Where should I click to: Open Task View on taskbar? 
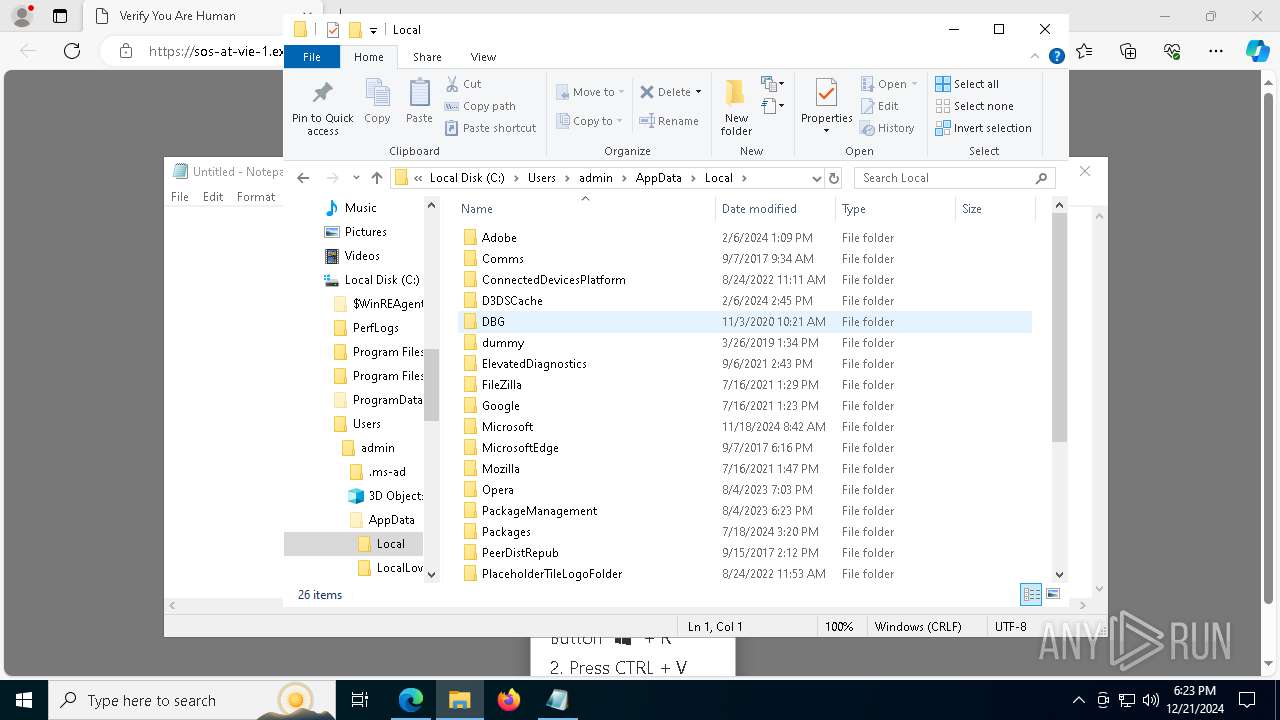pos(360,700)
